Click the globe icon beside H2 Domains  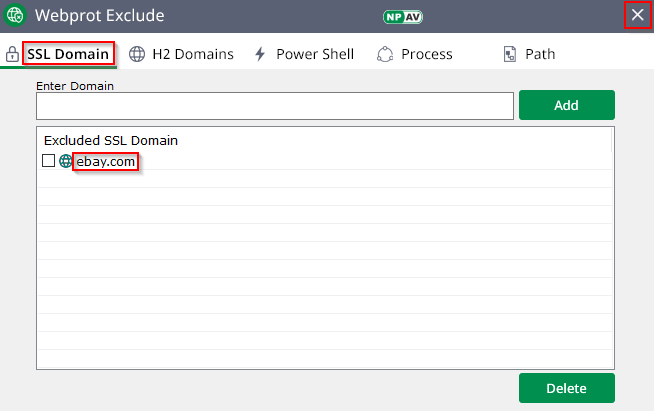click(x=137, y=54)
